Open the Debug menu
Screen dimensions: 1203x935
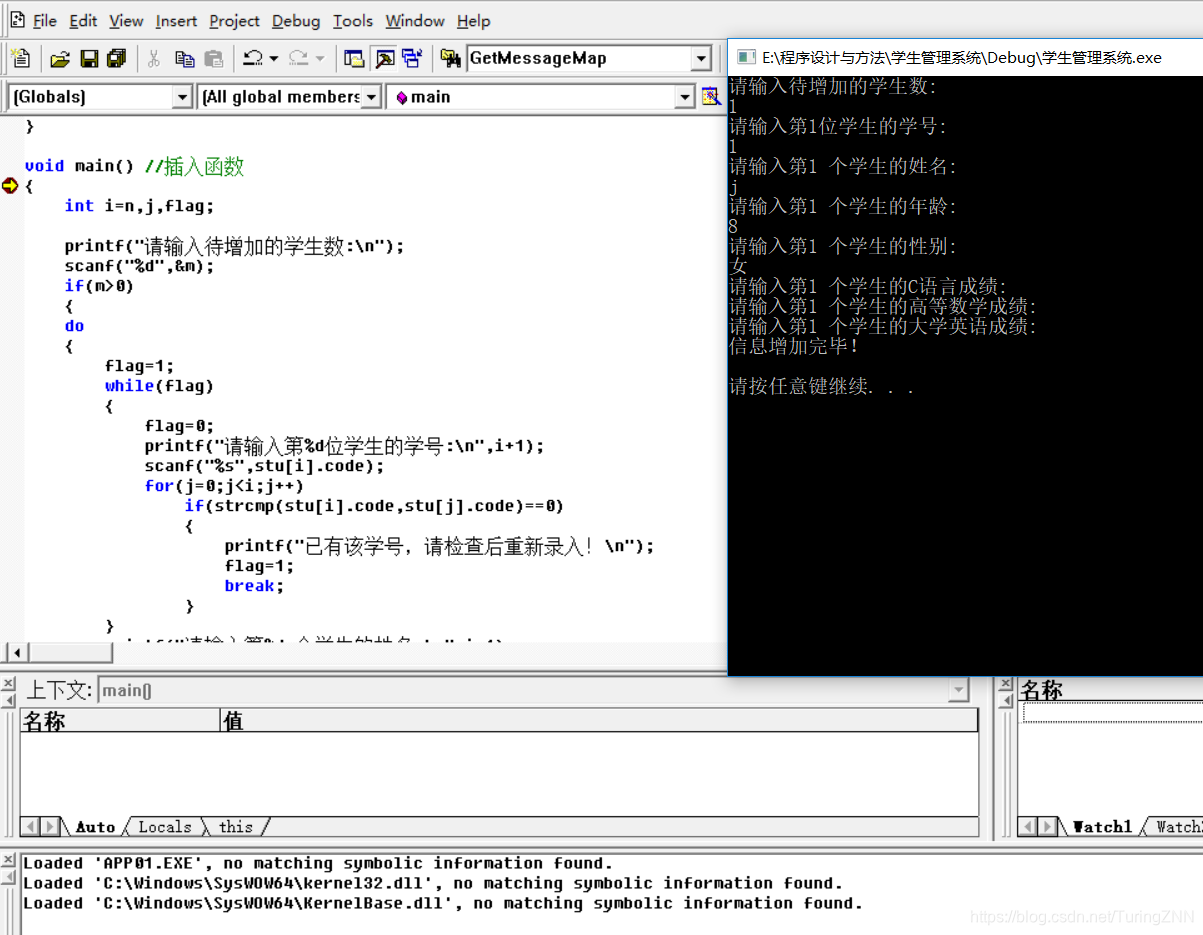[x=296, y=21]
